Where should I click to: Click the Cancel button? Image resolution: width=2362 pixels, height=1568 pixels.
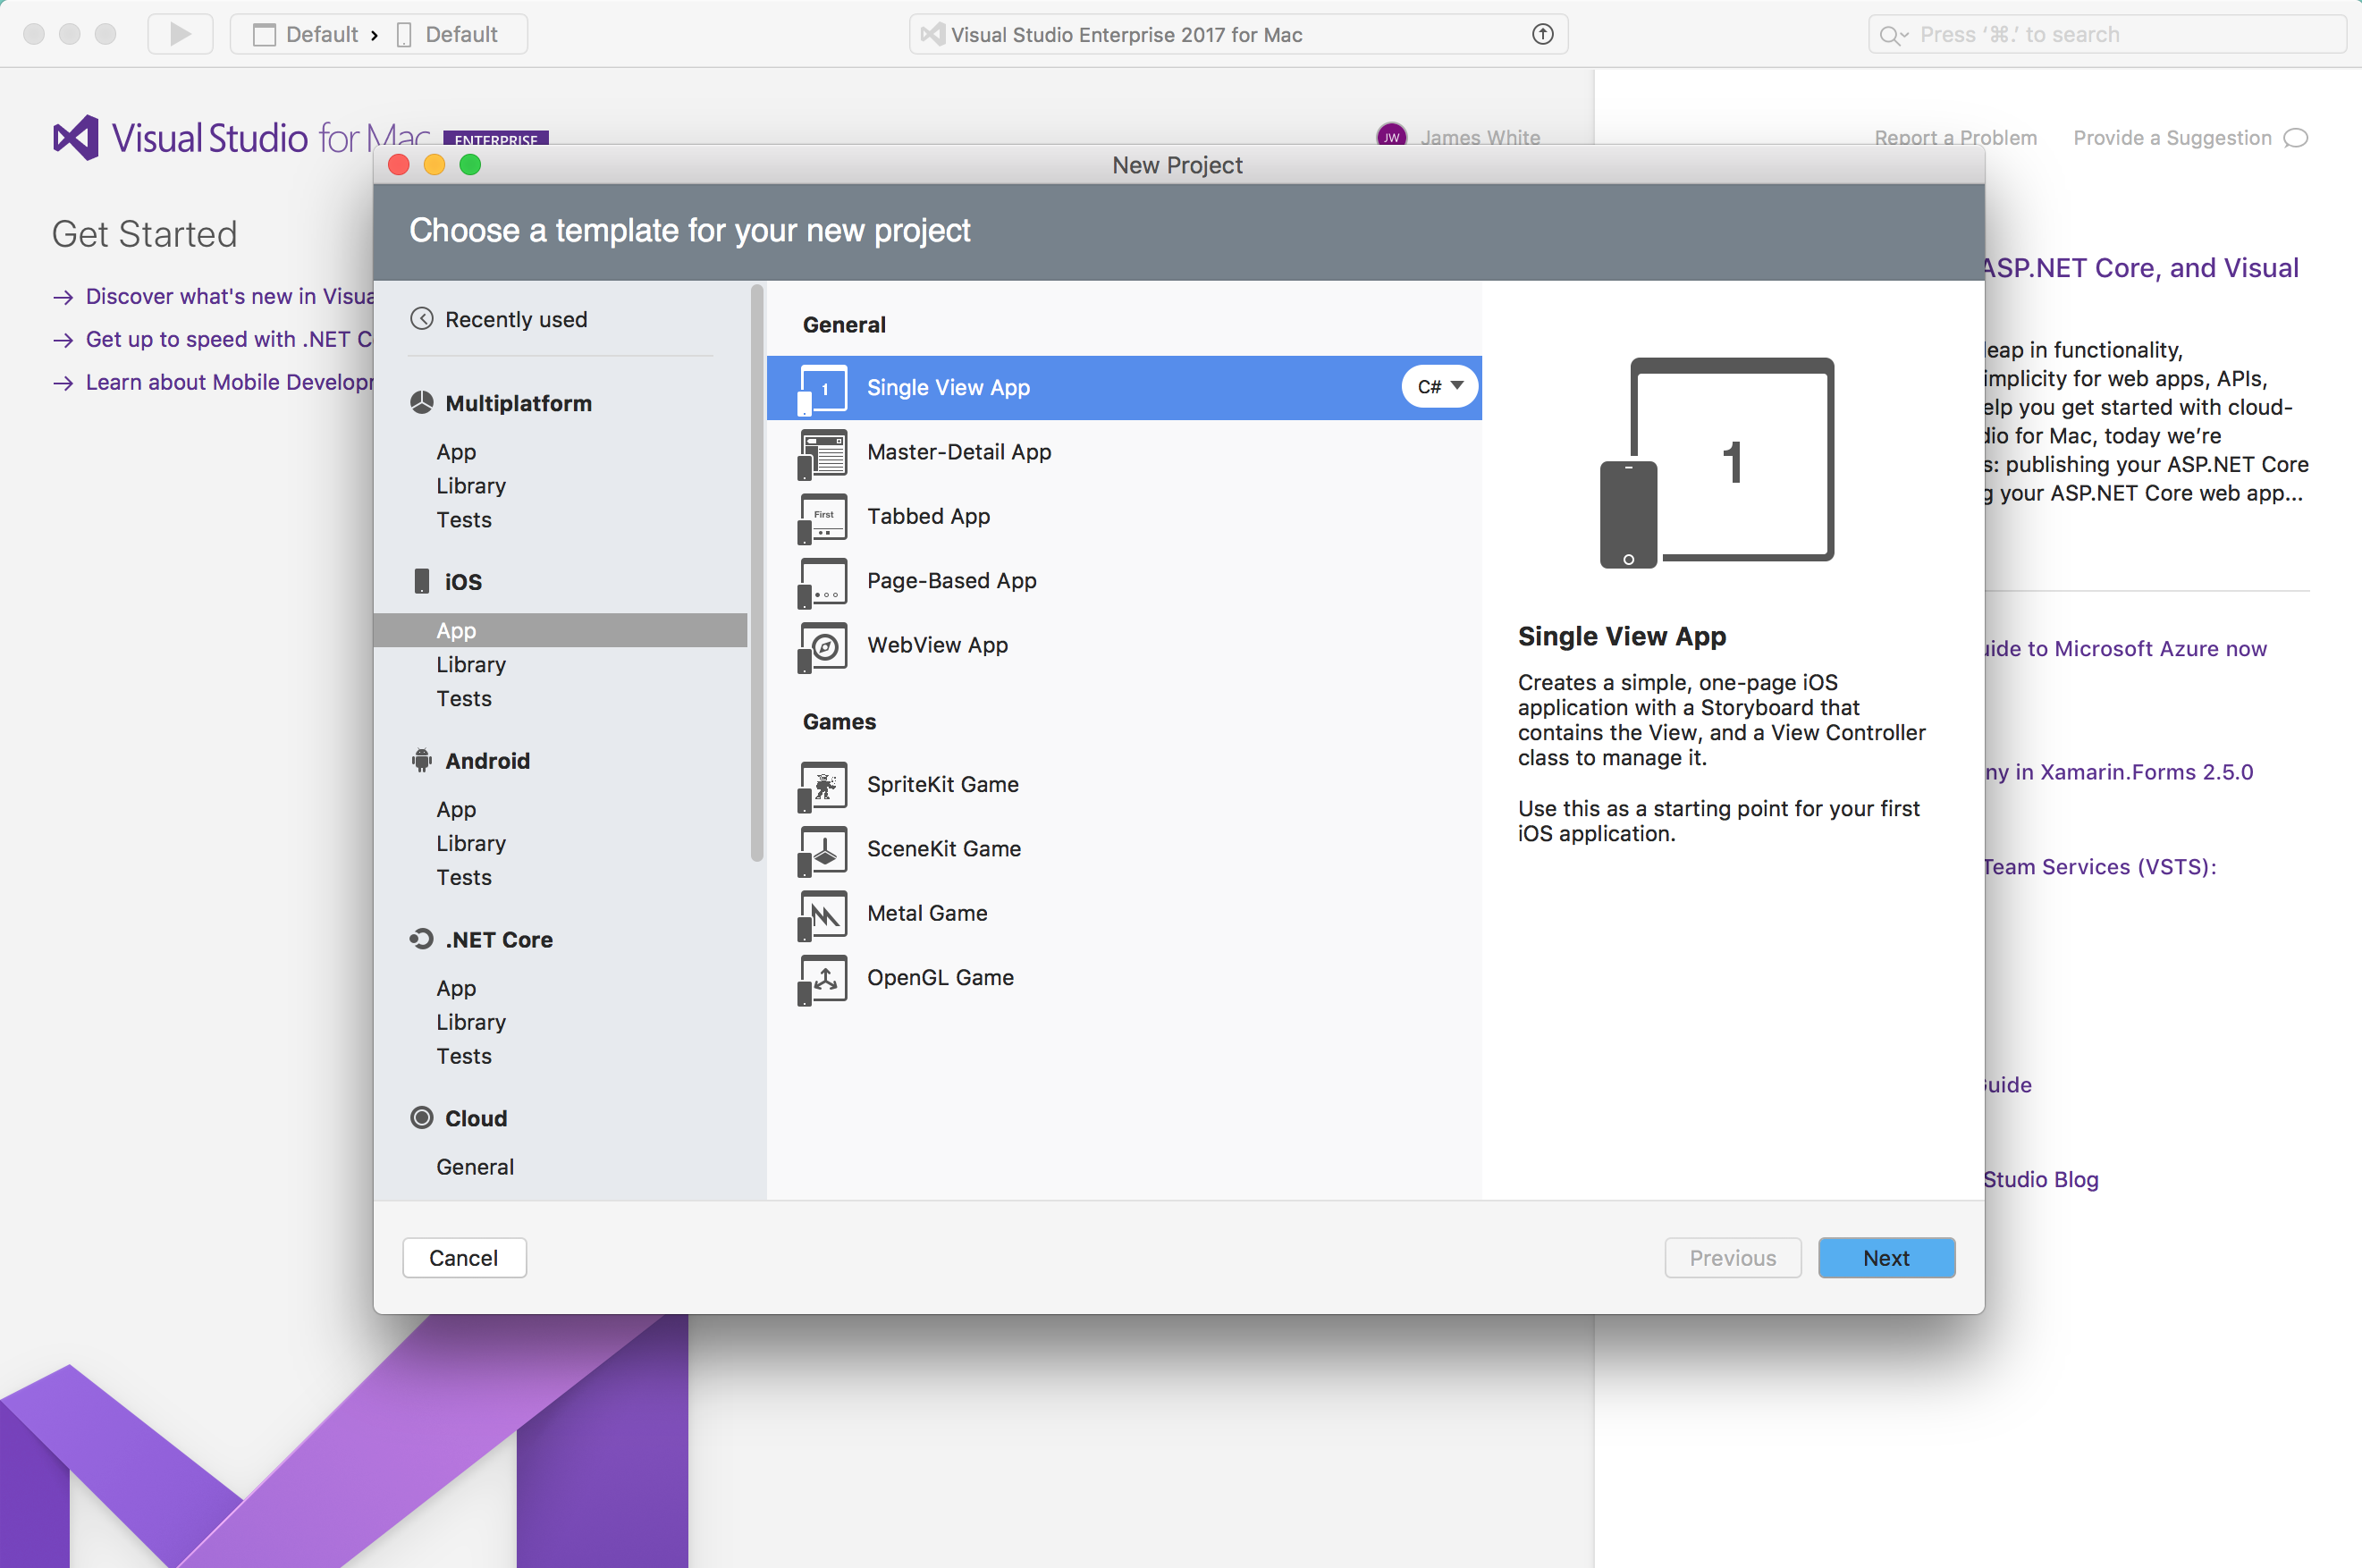point(463,1258)
